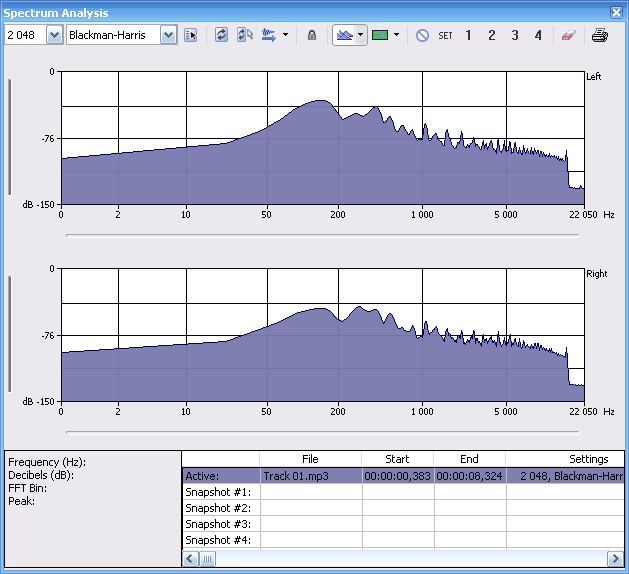Viewport: 629px width, 574px height.
Task: Click the SET snapshot button
Action: tap(445, 36)
